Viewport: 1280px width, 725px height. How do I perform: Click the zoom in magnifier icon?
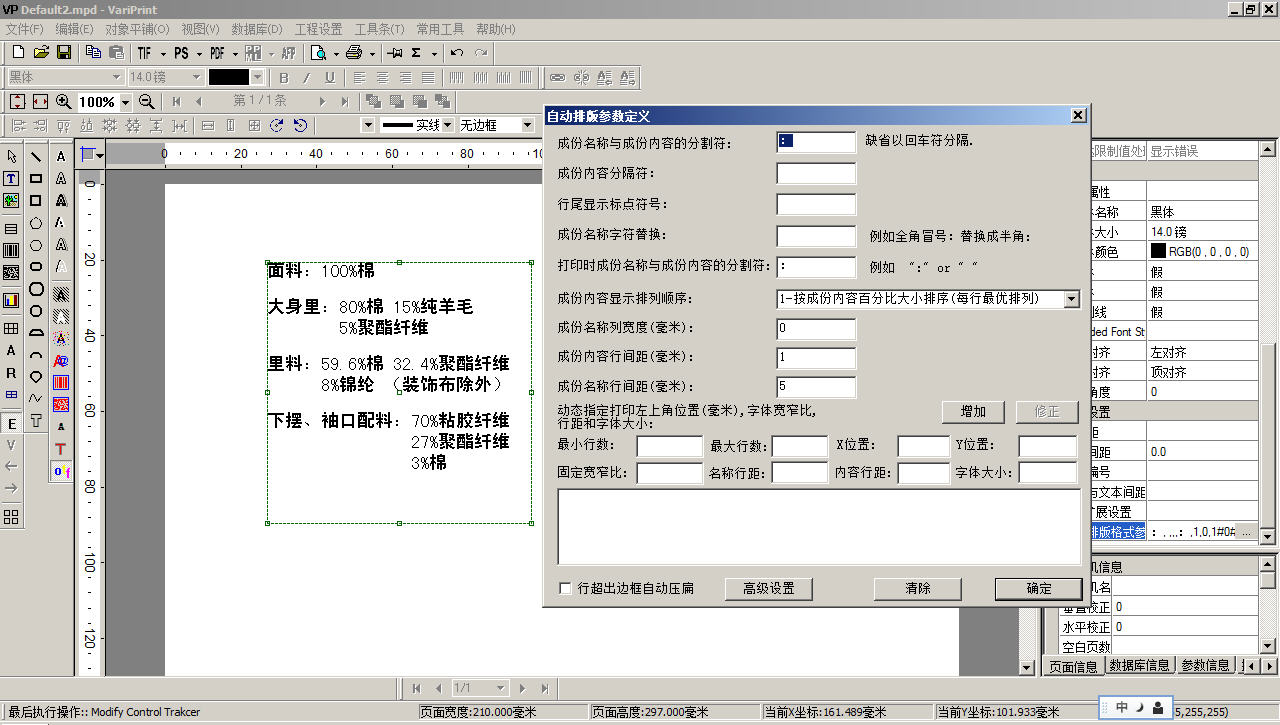[64, 101]
